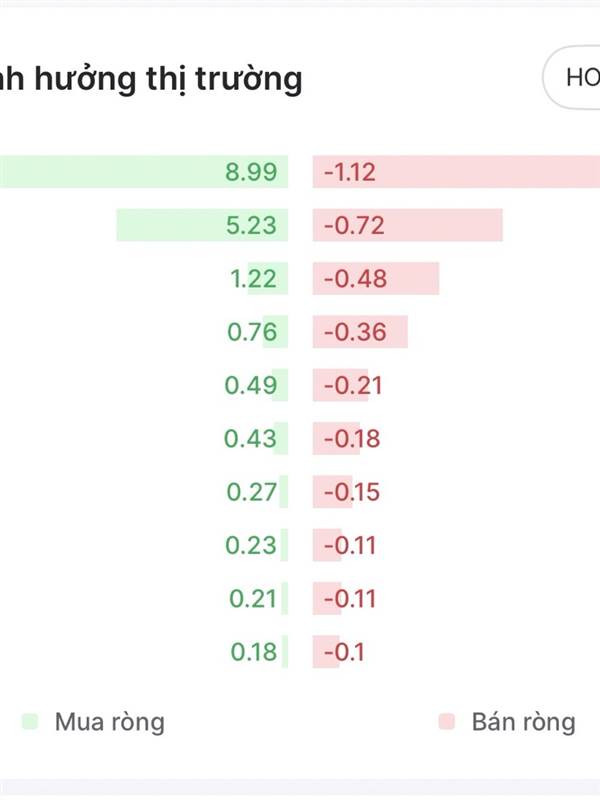This screenshot has height=800, width=600.
Task: Tap the -0.21 net sell value
Action: click(352, 385)
